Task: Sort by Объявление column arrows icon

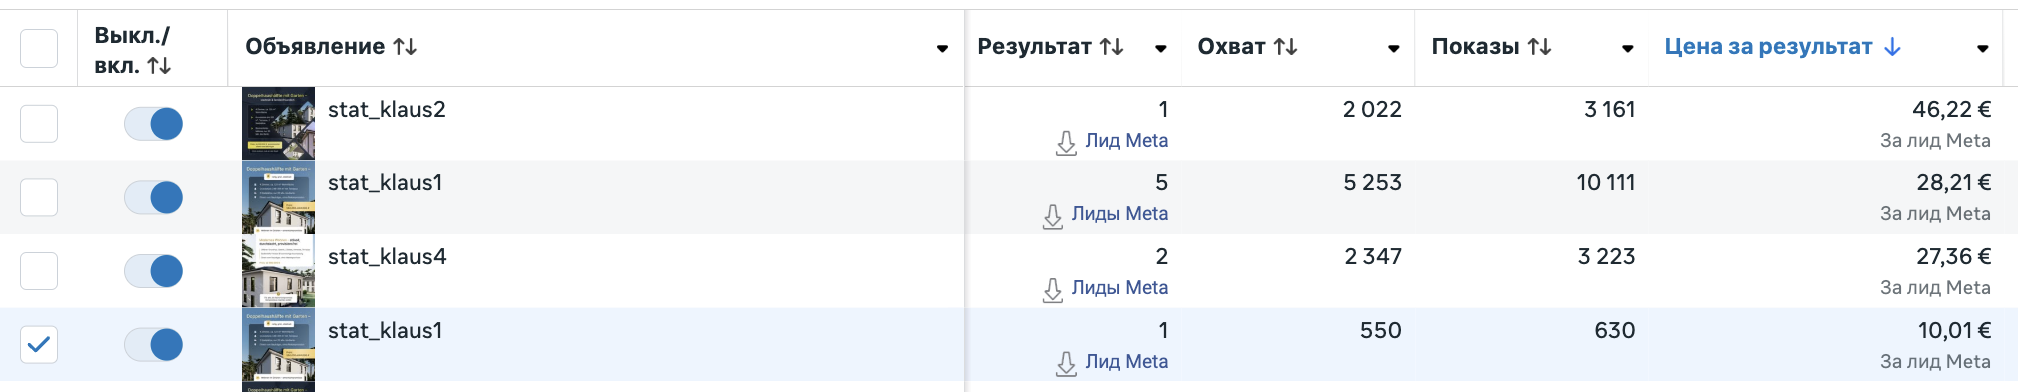Action: (405, 47)
